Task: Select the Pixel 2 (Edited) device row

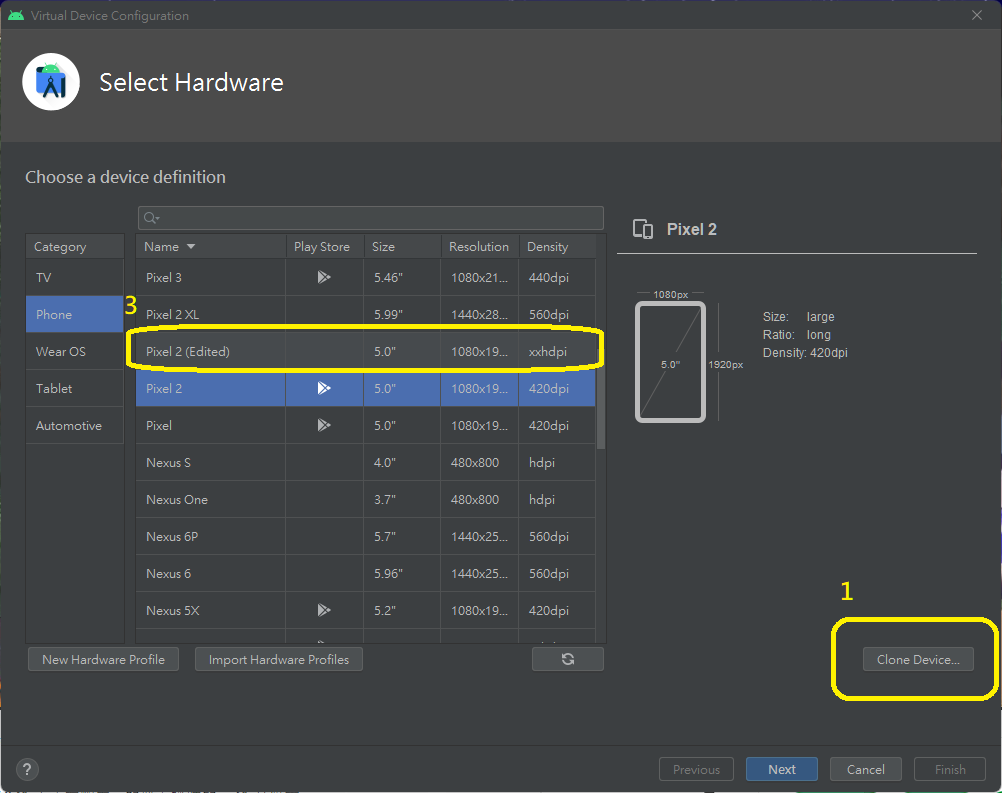Action: pyautogui.click(x=366, y=351)
